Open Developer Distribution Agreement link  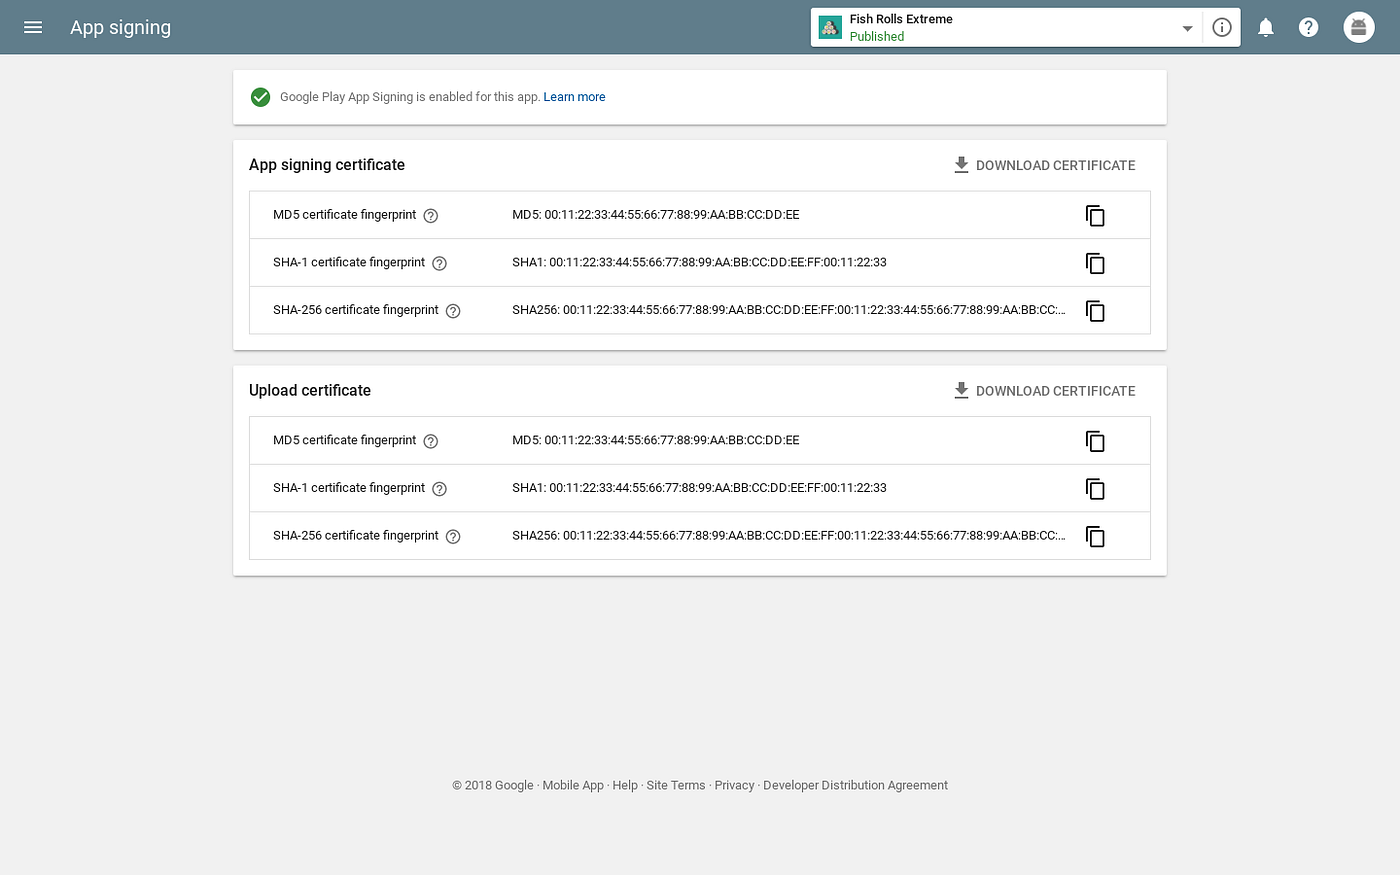tap(855, 785)
